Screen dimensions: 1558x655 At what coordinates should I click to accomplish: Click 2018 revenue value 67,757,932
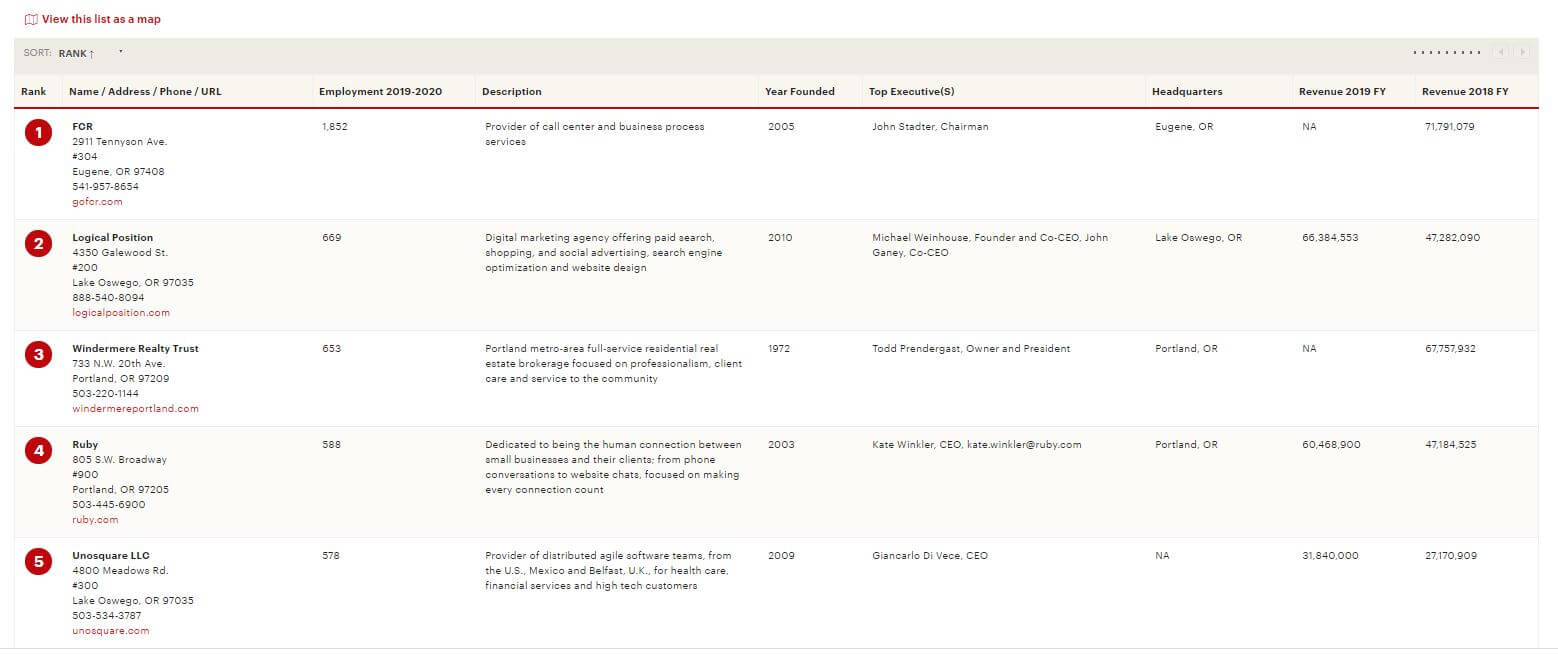click(1451, 349)
